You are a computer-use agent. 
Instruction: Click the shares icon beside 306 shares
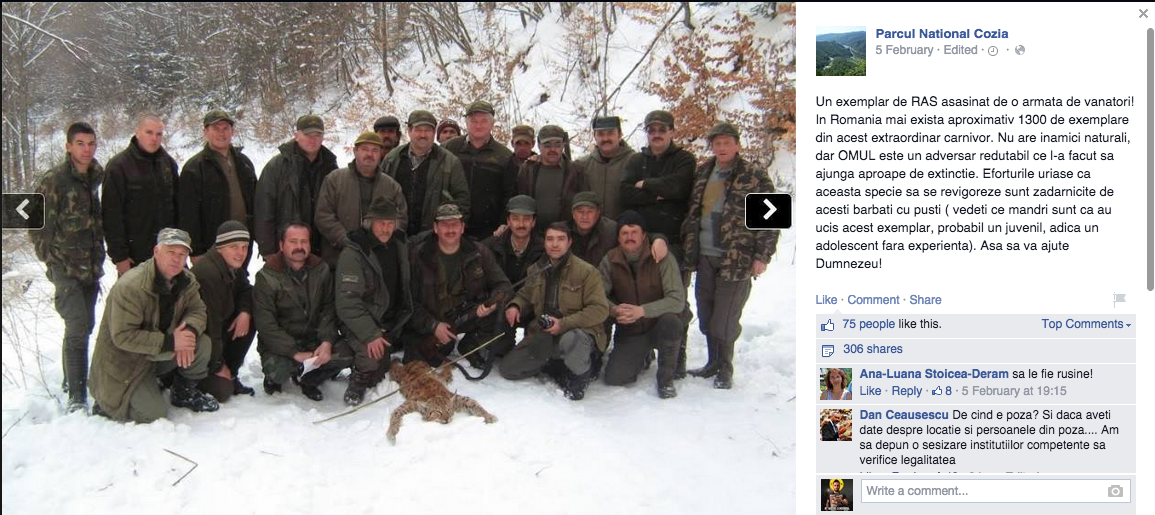click(828, 350)
